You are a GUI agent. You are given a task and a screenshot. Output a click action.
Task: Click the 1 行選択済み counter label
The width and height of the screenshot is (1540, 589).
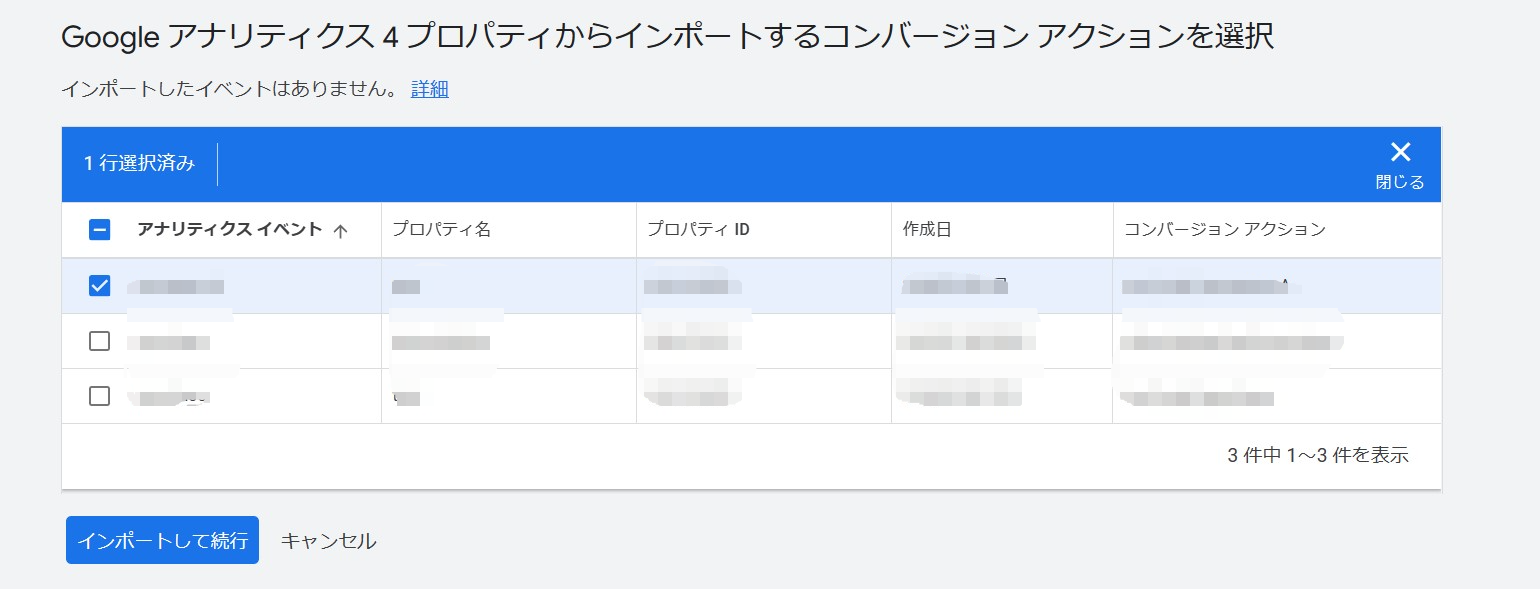coord(140,163)
